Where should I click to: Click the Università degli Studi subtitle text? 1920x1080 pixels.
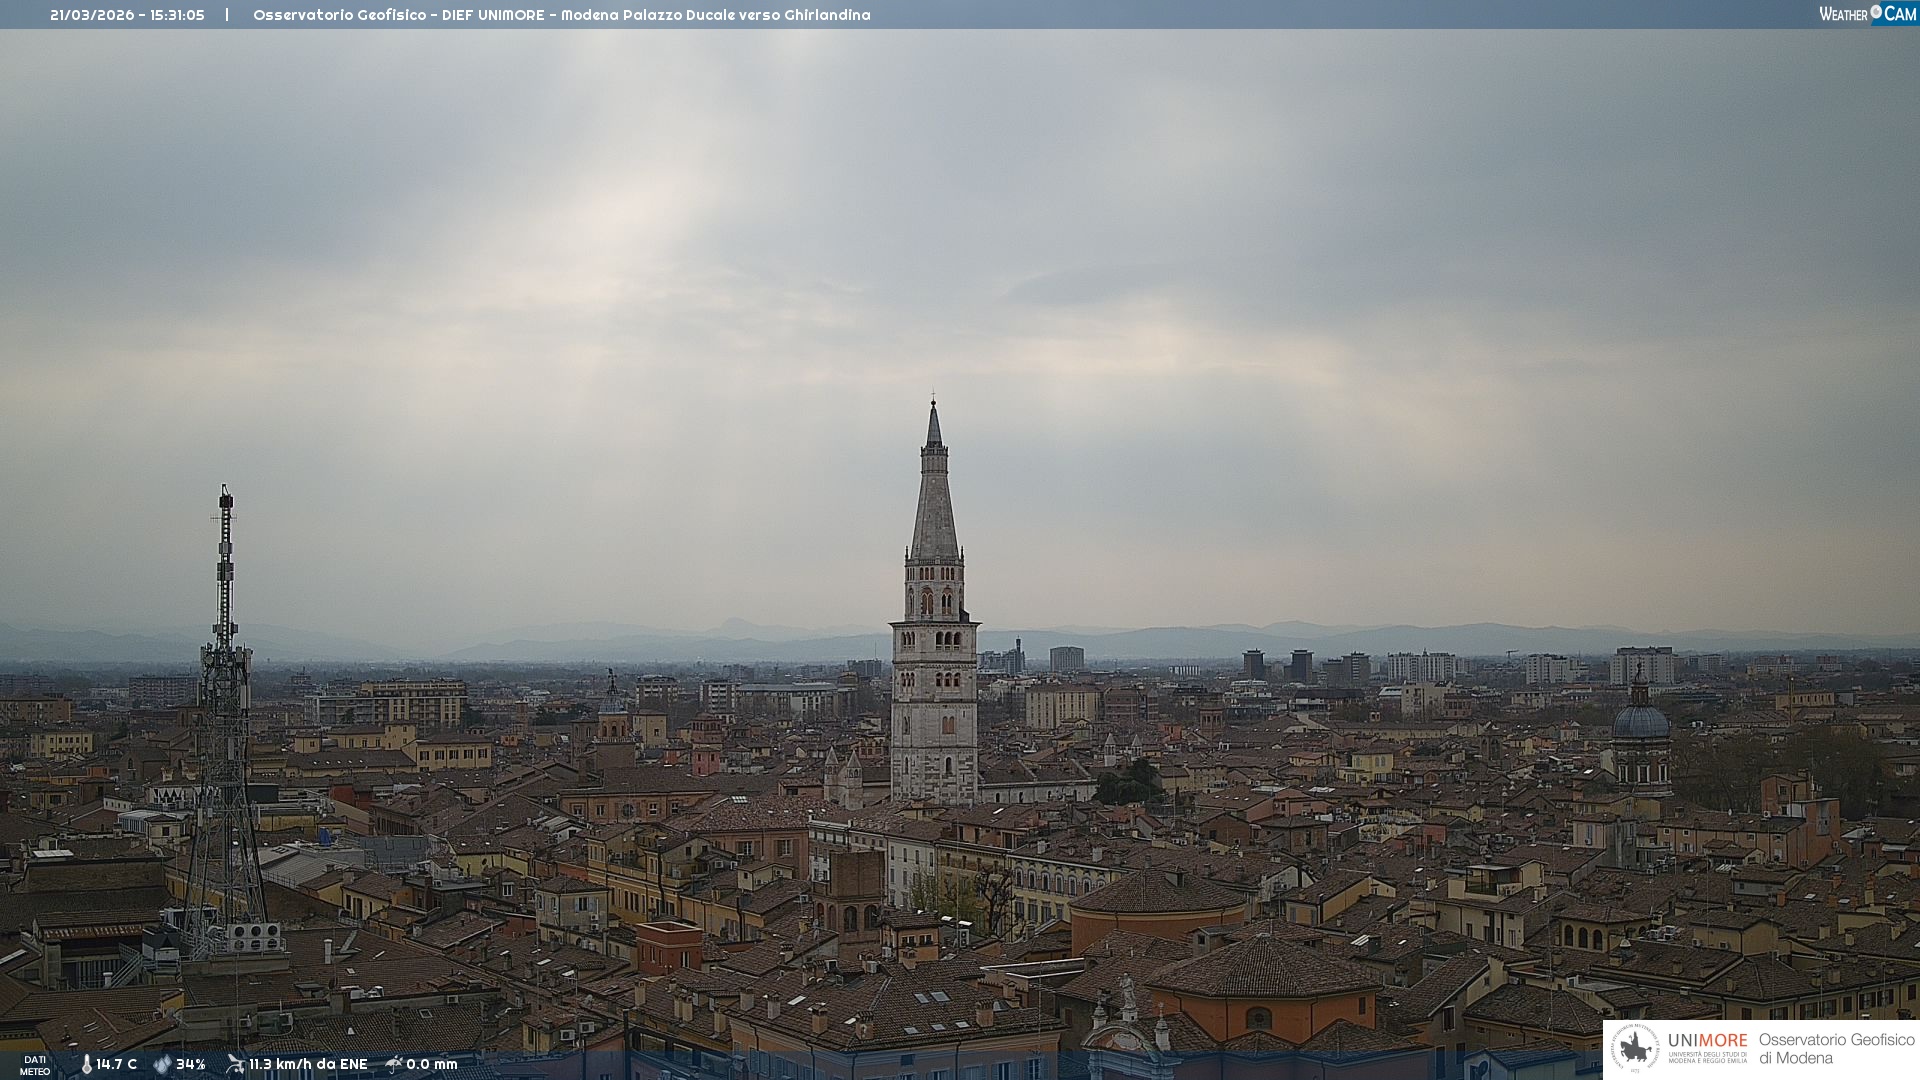coord(1707,1058)
